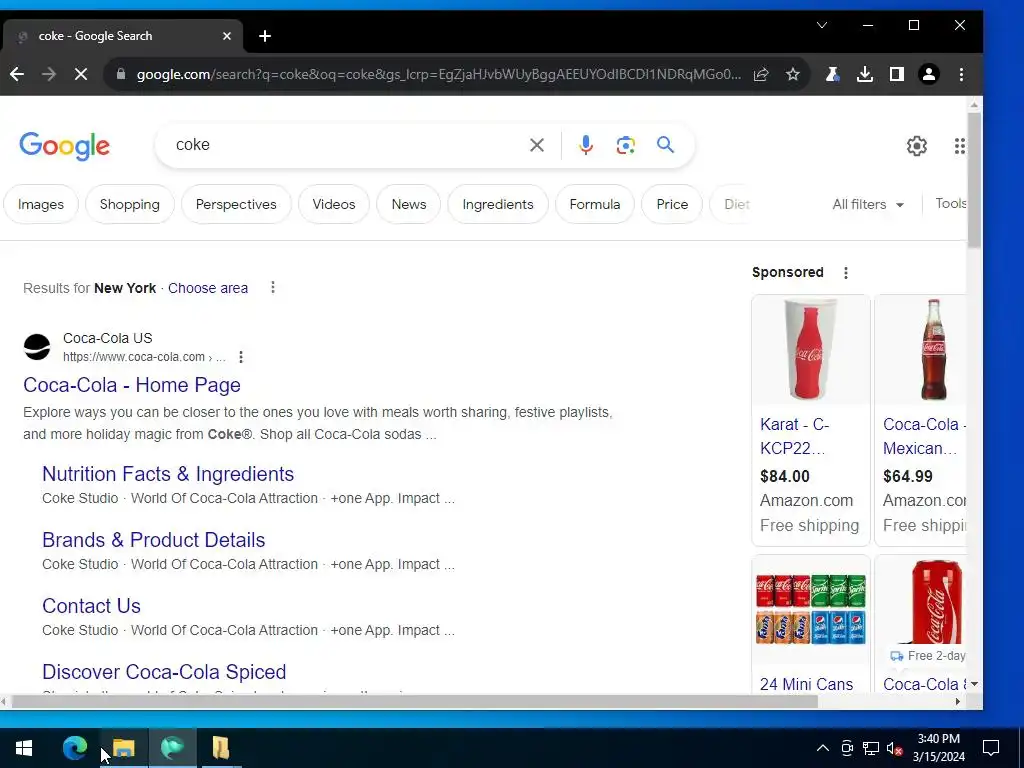Image resolution: width=1024 pixels, height=768 pixels.
Task: Show hidden system tray icons
Action: pyautogui.click(x=823, y=748)
